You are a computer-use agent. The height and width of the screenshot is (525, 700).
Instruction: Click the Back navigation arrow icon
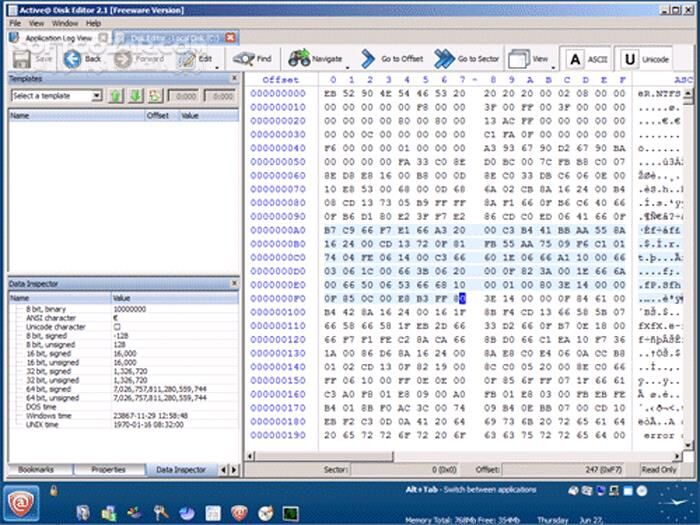pyautogui.click(x=72, y=59)
